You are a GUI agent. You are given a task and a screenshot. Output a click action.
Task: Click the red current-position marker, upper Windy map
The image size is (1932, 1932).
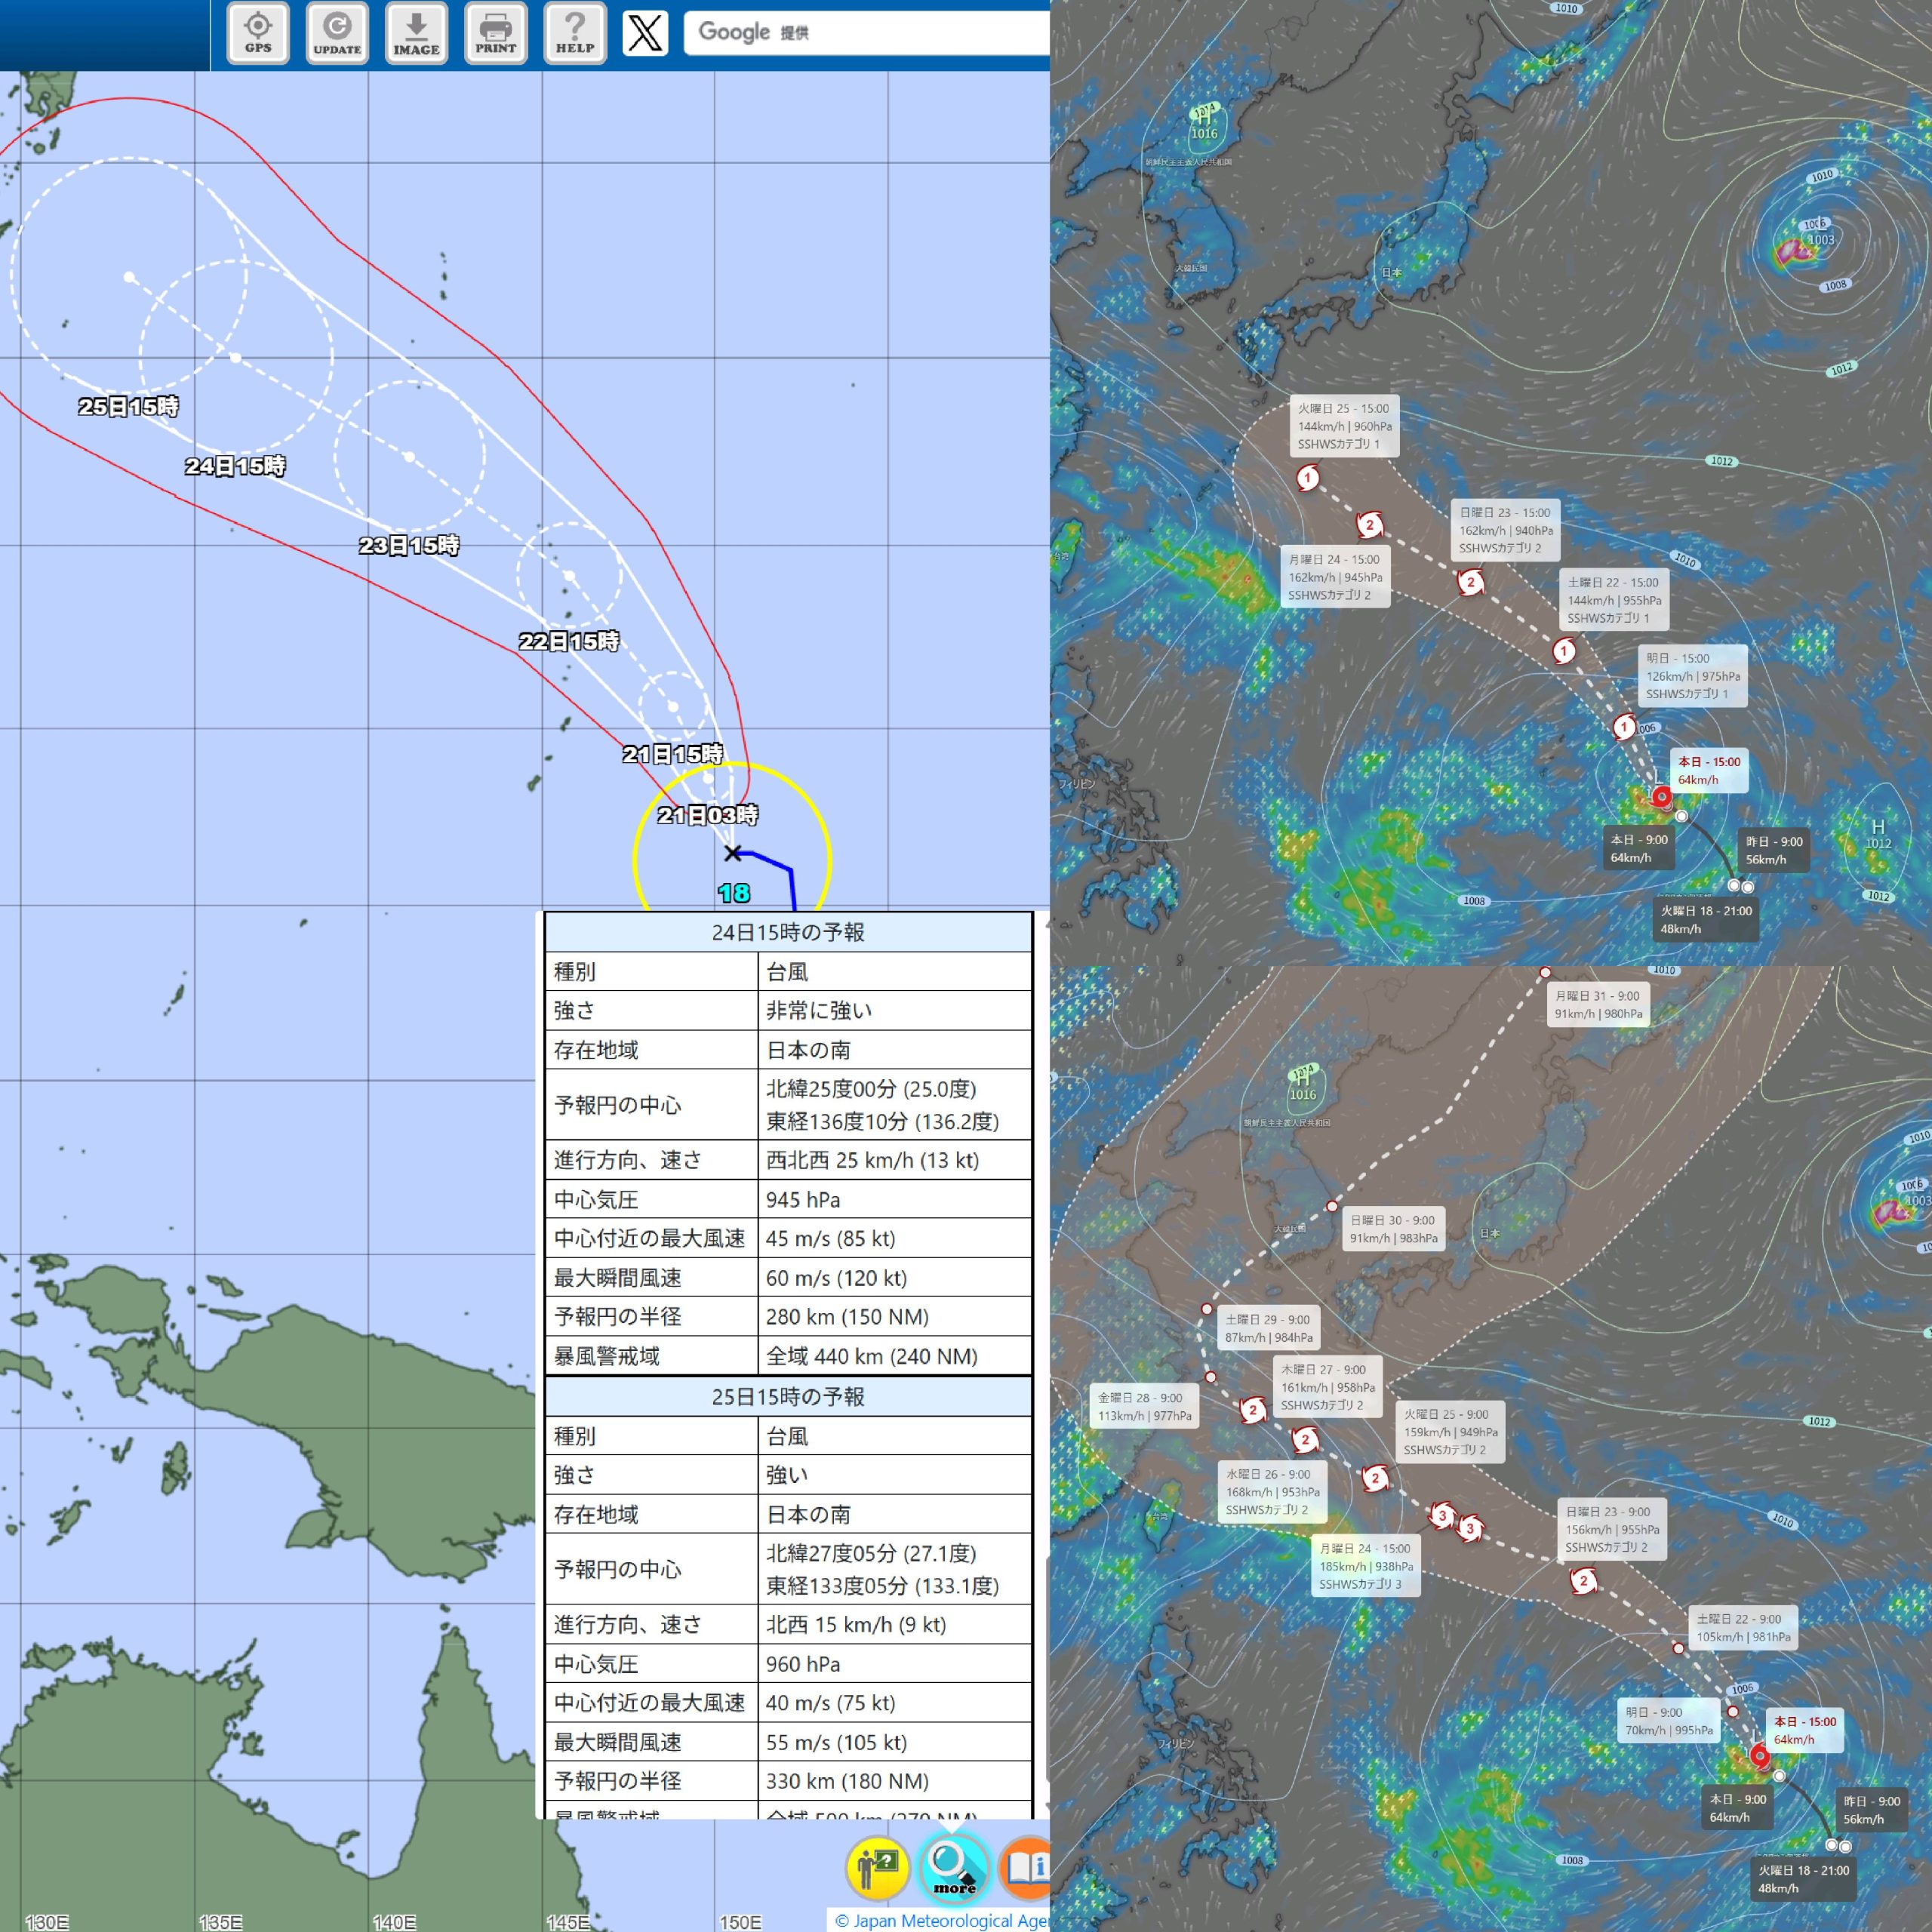(1661, 797)
